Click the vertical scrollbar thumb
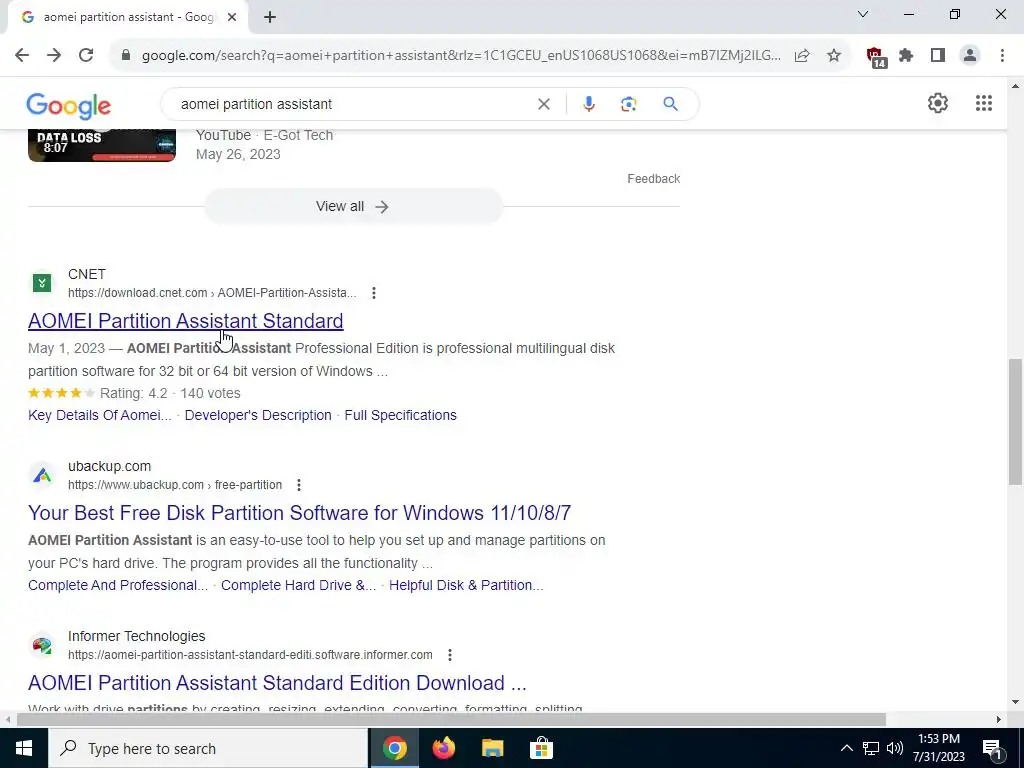The height and width of the screenshot is (768, 1024). [x=1016, y=421]
